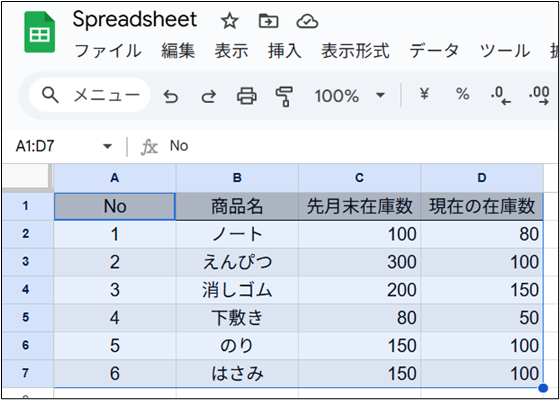Screen dimensions: 560x400
Task: Click the redo arrow icon
Action: (x=209, y=96)
